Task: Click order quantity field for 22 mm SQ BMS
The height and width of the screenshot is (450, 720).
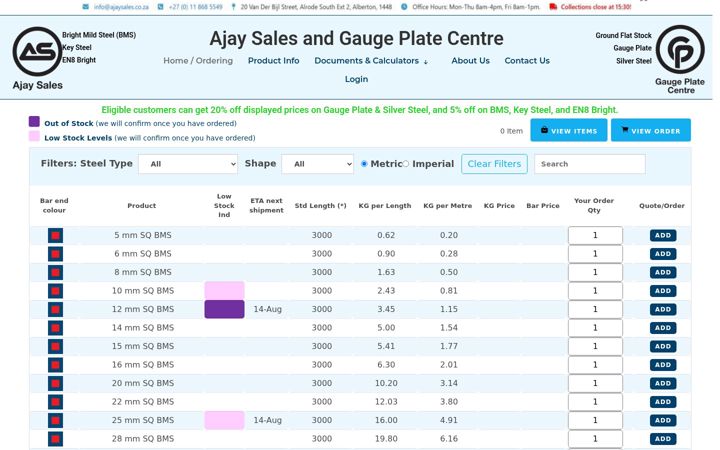Action: coord(595,402)
